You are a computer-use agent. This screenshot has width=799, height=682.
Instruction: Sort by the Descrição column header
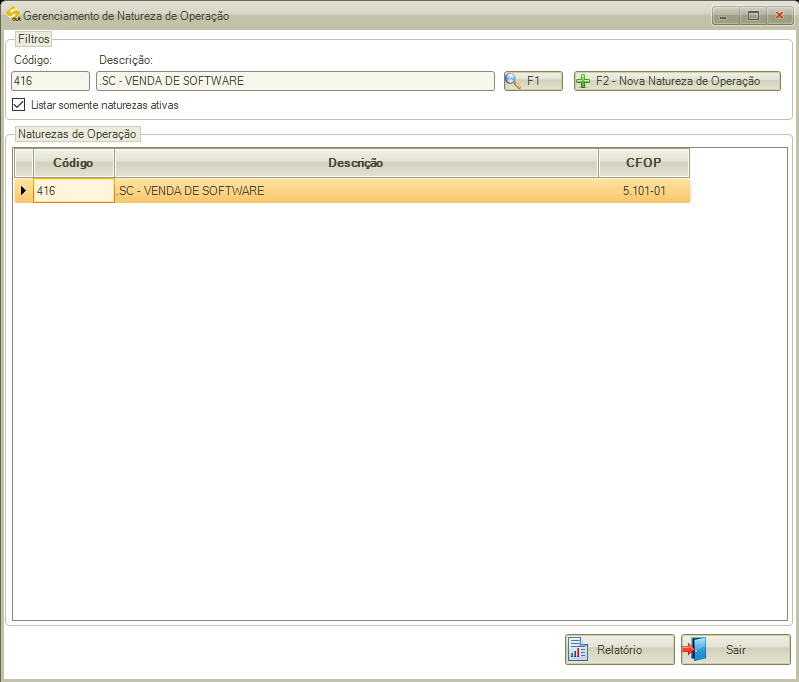click(356, 163)
